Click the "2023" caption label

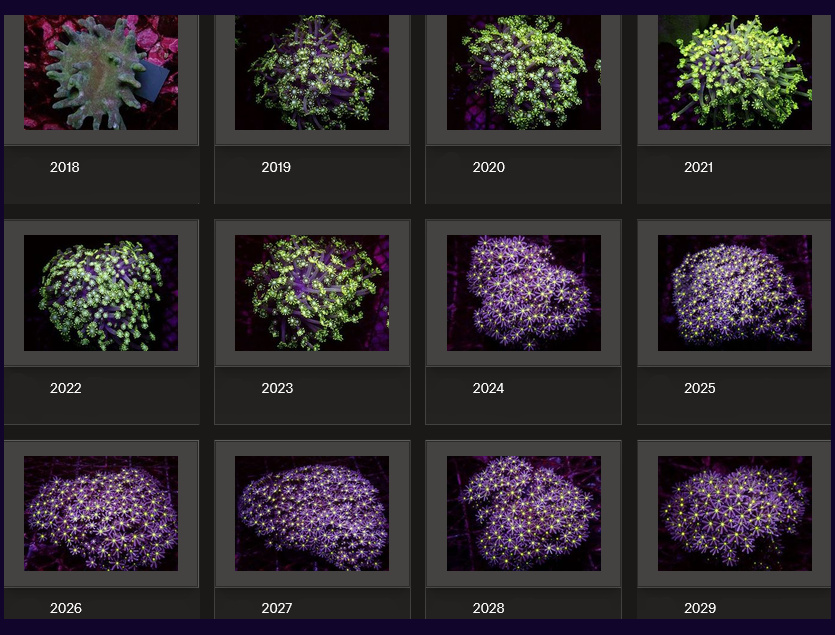point(277,388)
